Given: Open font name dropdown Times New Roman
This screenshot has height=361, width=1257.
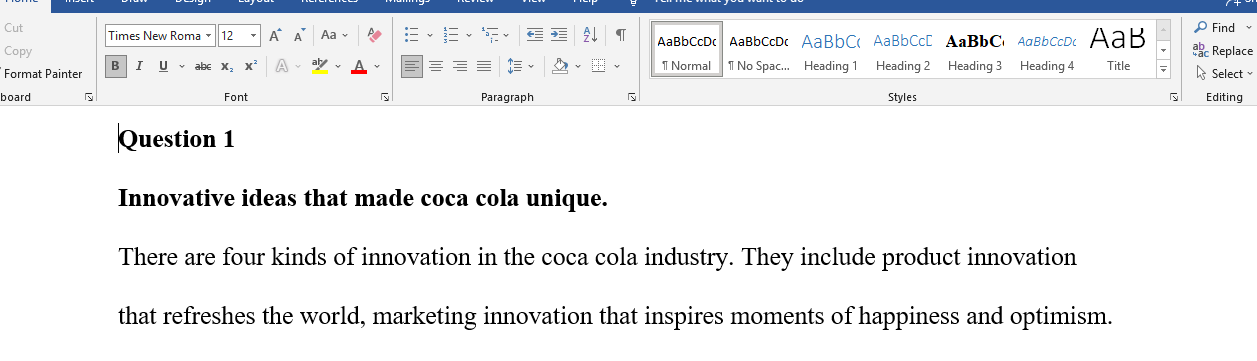Looking at the screenshot, I should [208, 35].
